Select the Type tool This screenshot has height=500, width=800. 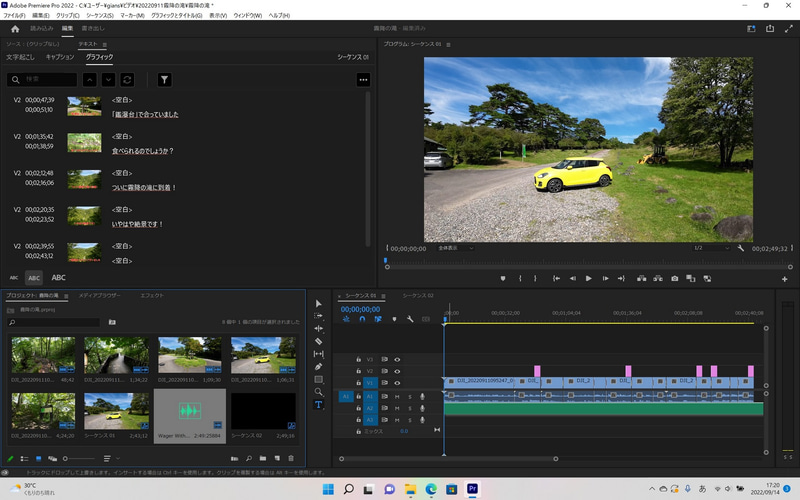coord(319,405)
